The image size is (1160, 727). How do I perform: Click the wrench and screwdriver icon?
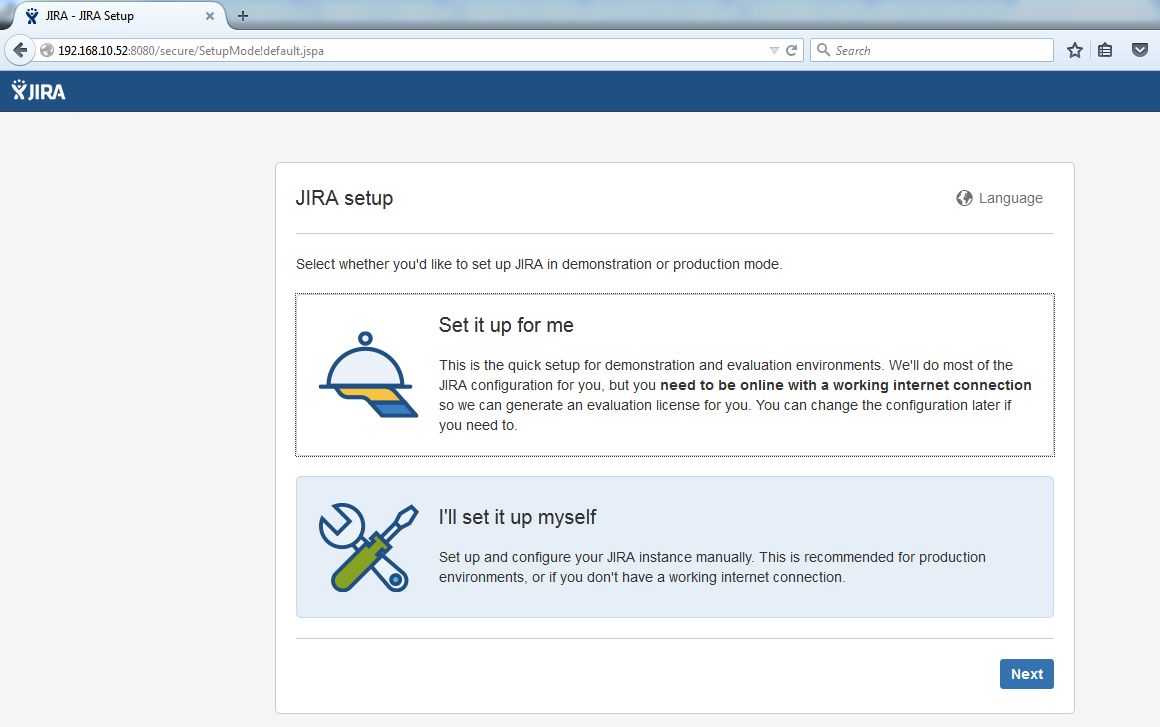(x=368, y=547)
